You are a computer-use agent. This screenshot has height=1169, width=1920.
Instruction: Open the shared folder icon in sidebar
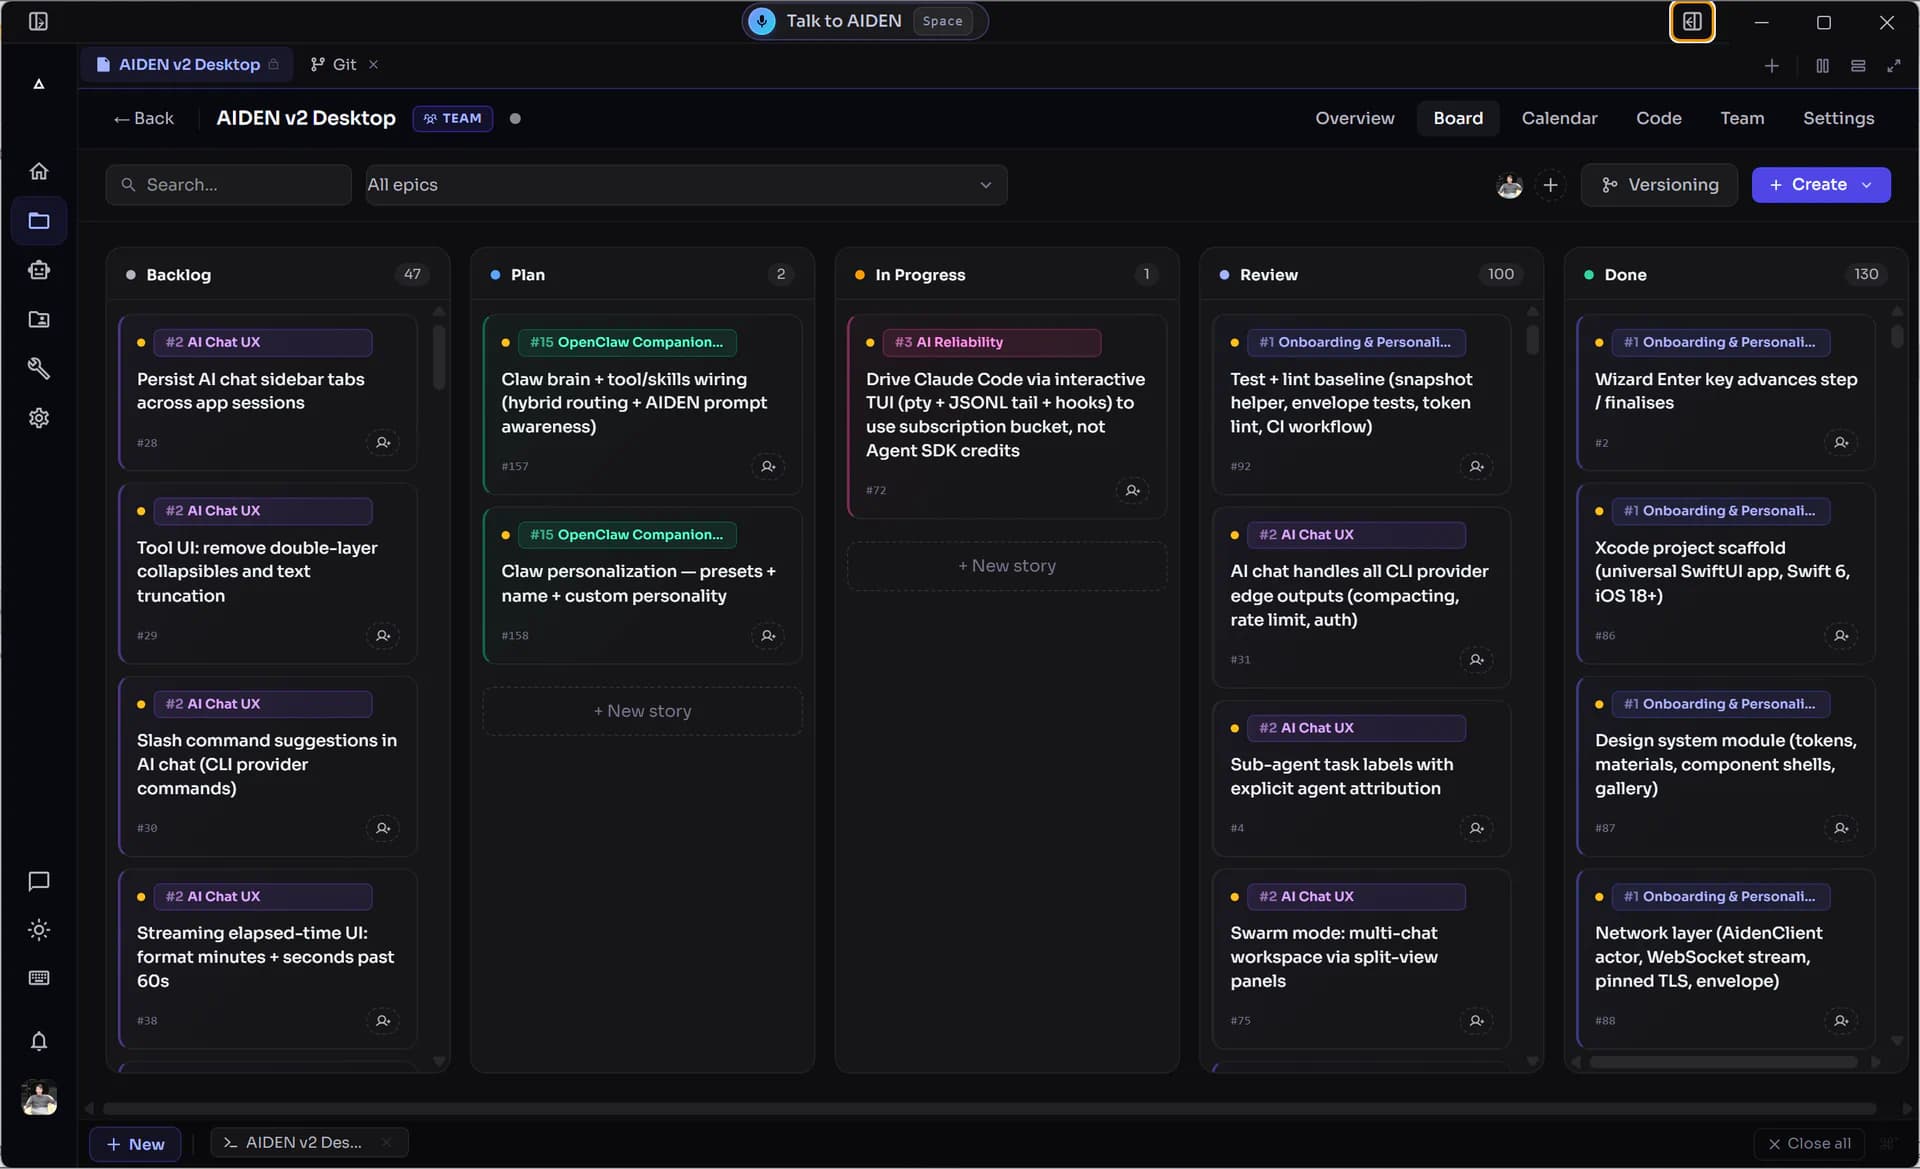(x=39, y=320)
